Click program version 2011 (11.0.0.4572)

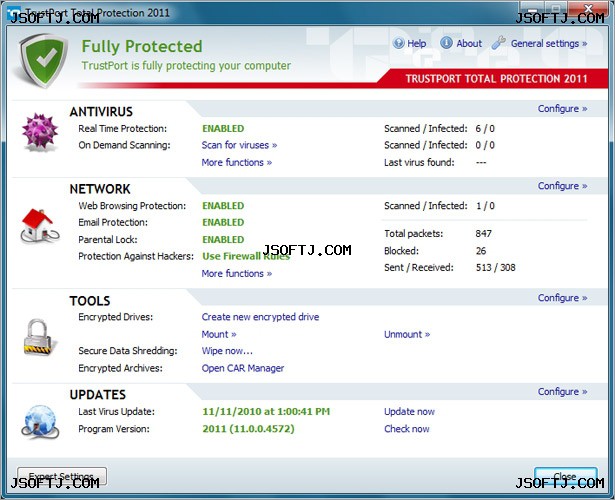248,429
